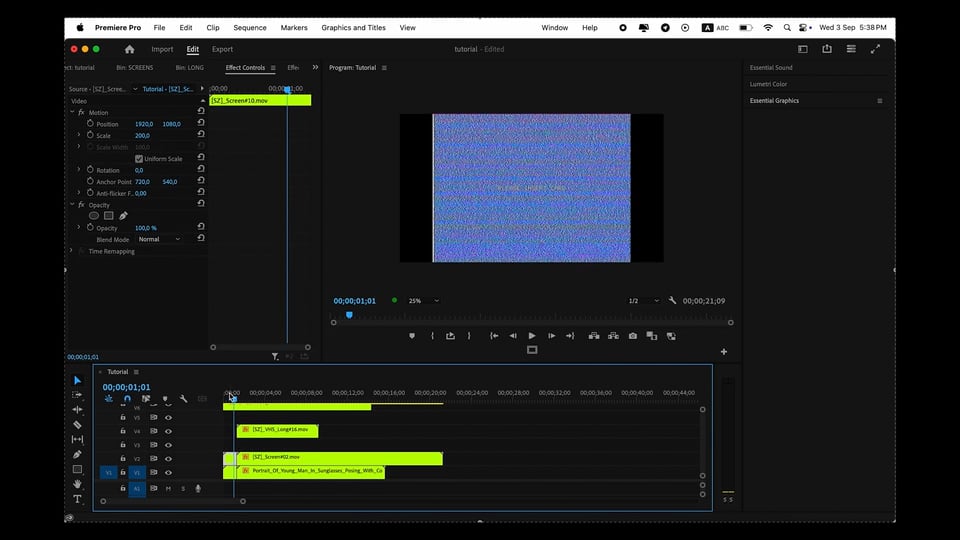Open the 25% zoom level dropdown
The height and width of the screenshot is (540, 960).
422,301
